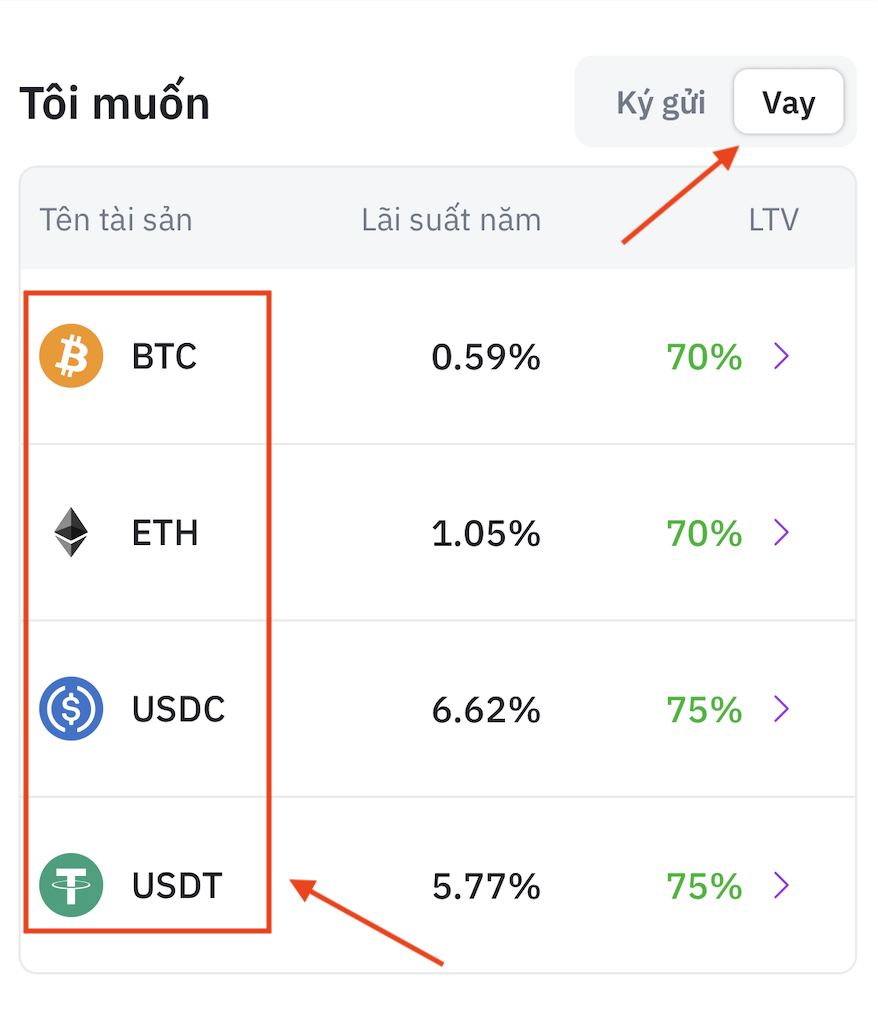Image resolution: width=878 pixels, height=1026 pixels.
Task: Click the Bitcoin coin icon
Action: [71, 356]
